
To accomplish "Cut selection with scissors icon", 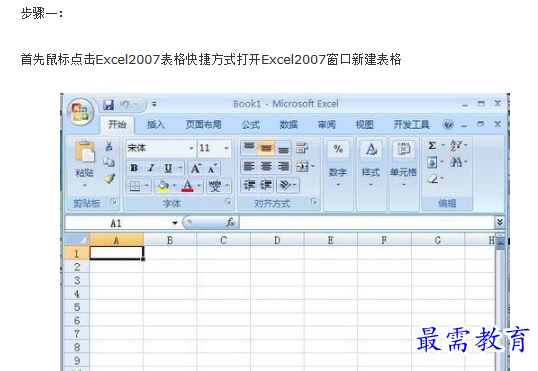I will tap(109, 146).
